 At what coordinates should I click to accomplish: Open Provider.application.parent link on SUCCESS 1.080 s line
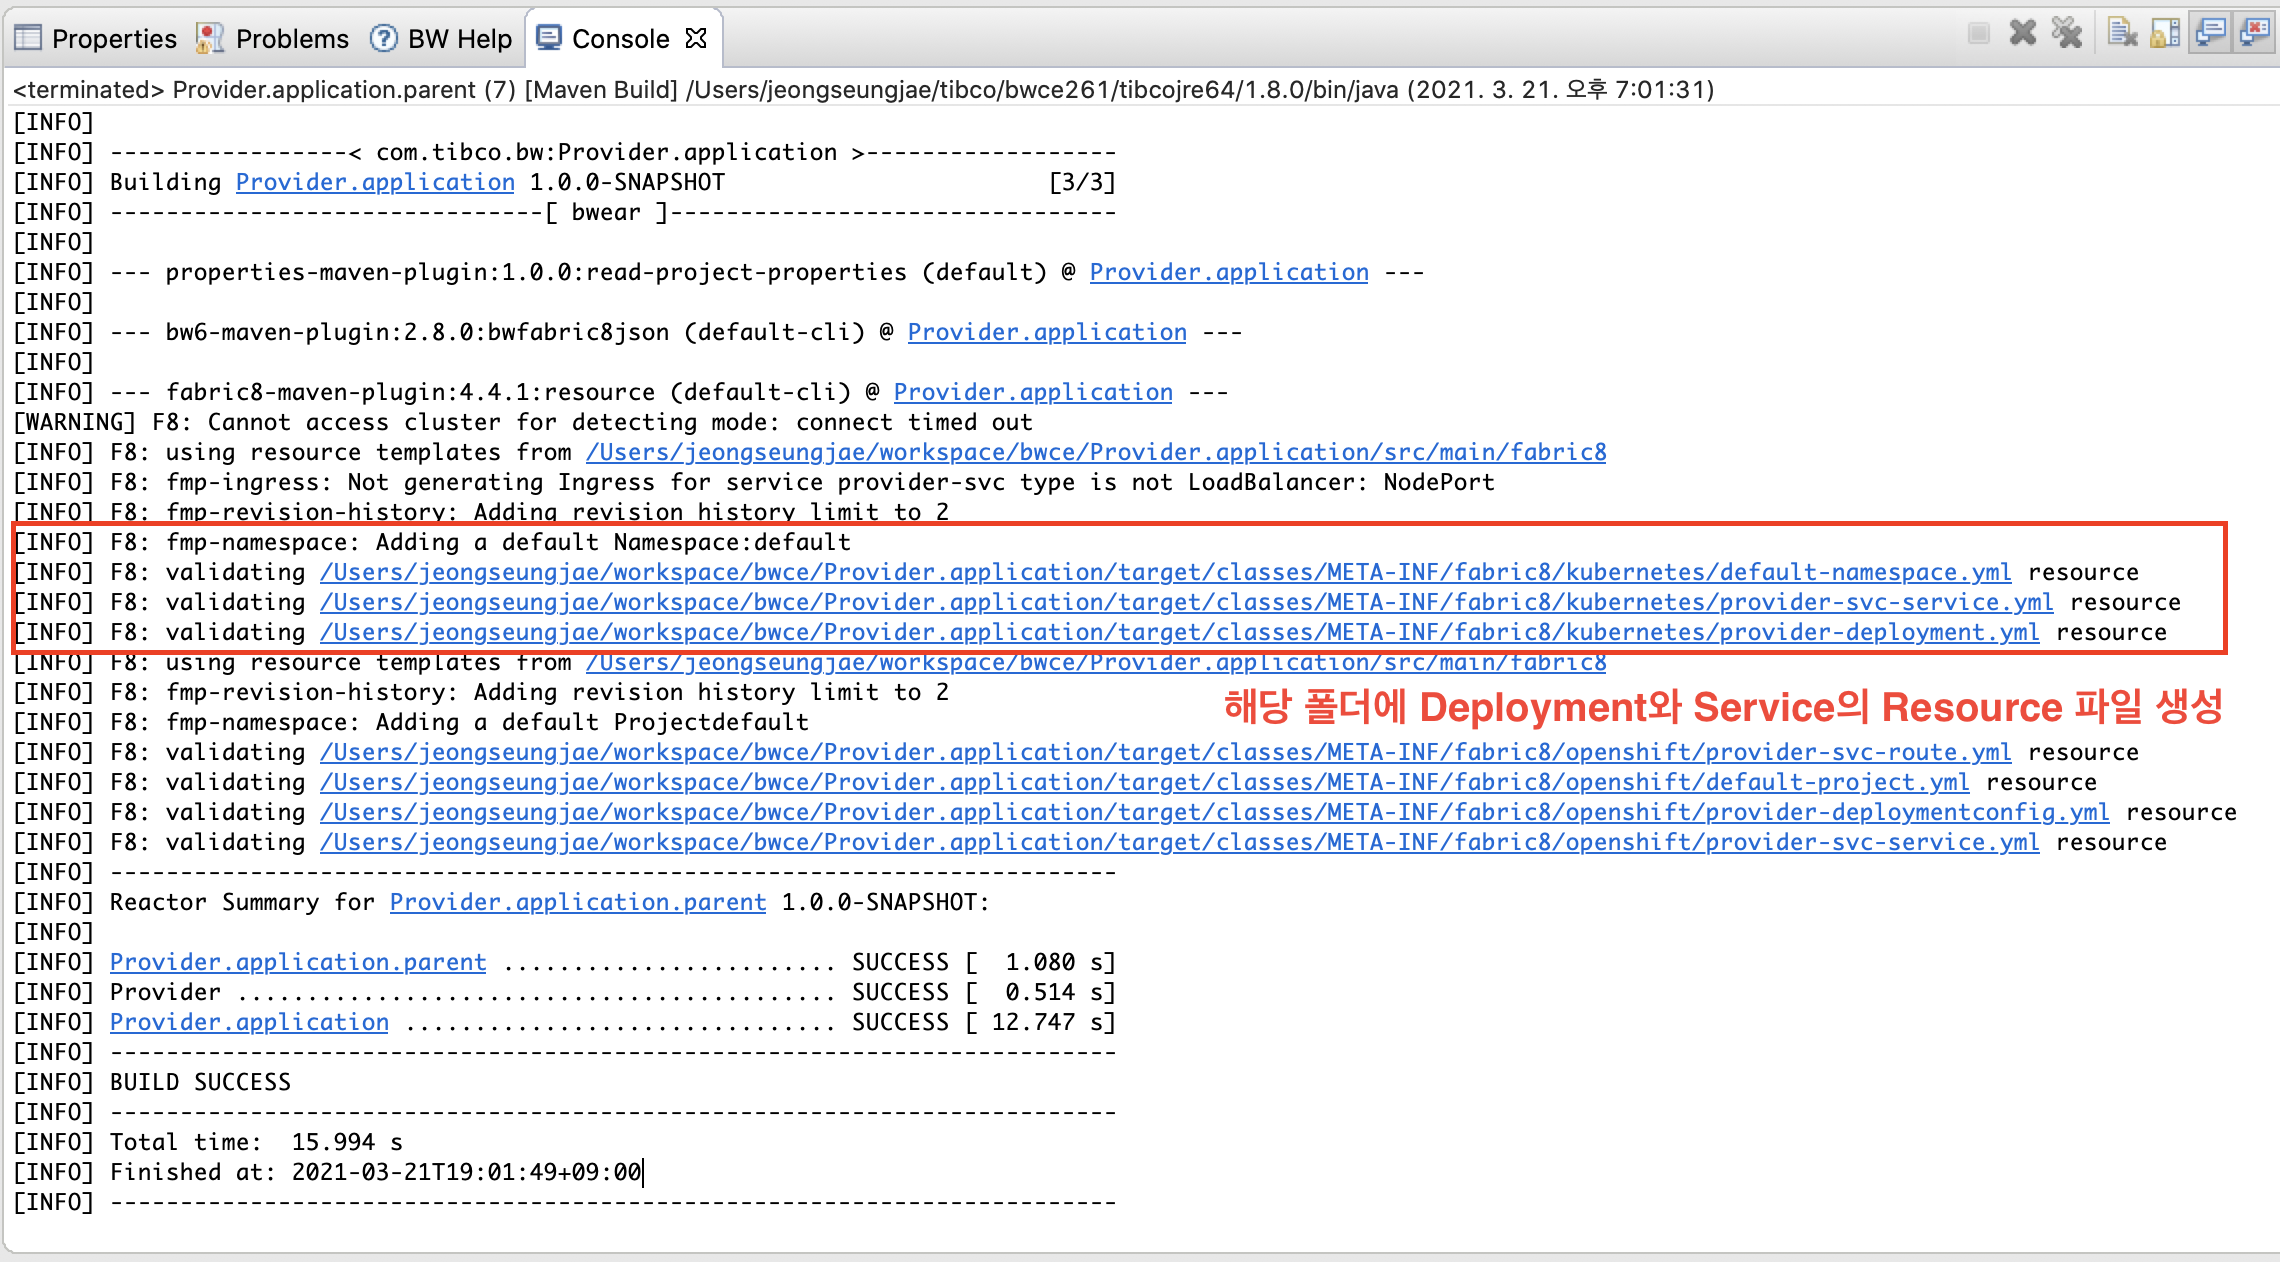tap(298, 962)
